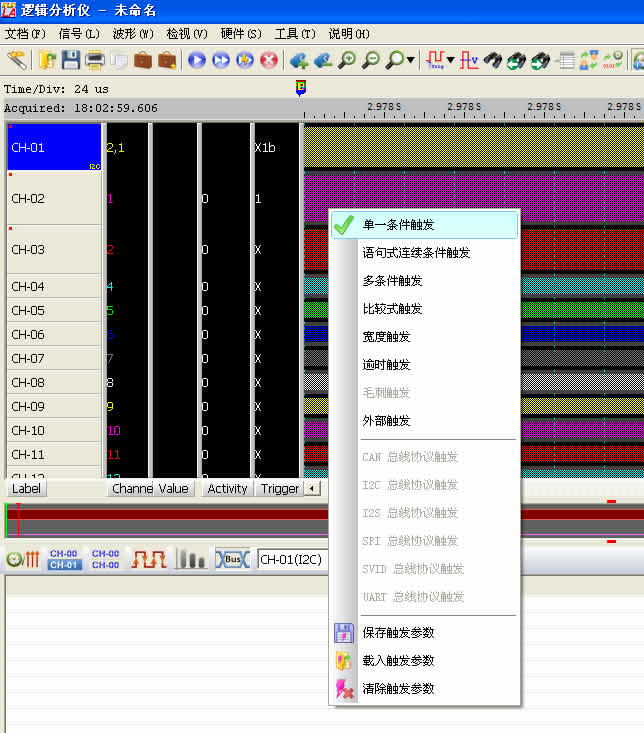Screen dimensions: 644x733
Task: Open the 工具(T) menu
Action: tap(295, 34)
